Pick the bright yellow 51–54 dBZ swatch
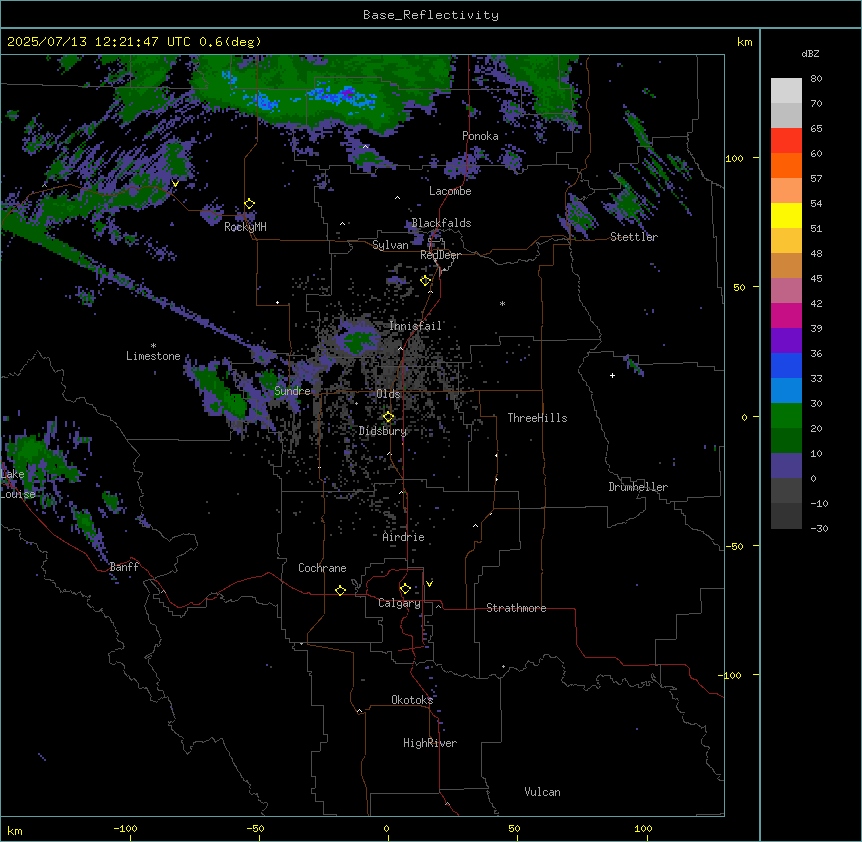Viewport: 862px width, 842px height. [x=786, y=215]
